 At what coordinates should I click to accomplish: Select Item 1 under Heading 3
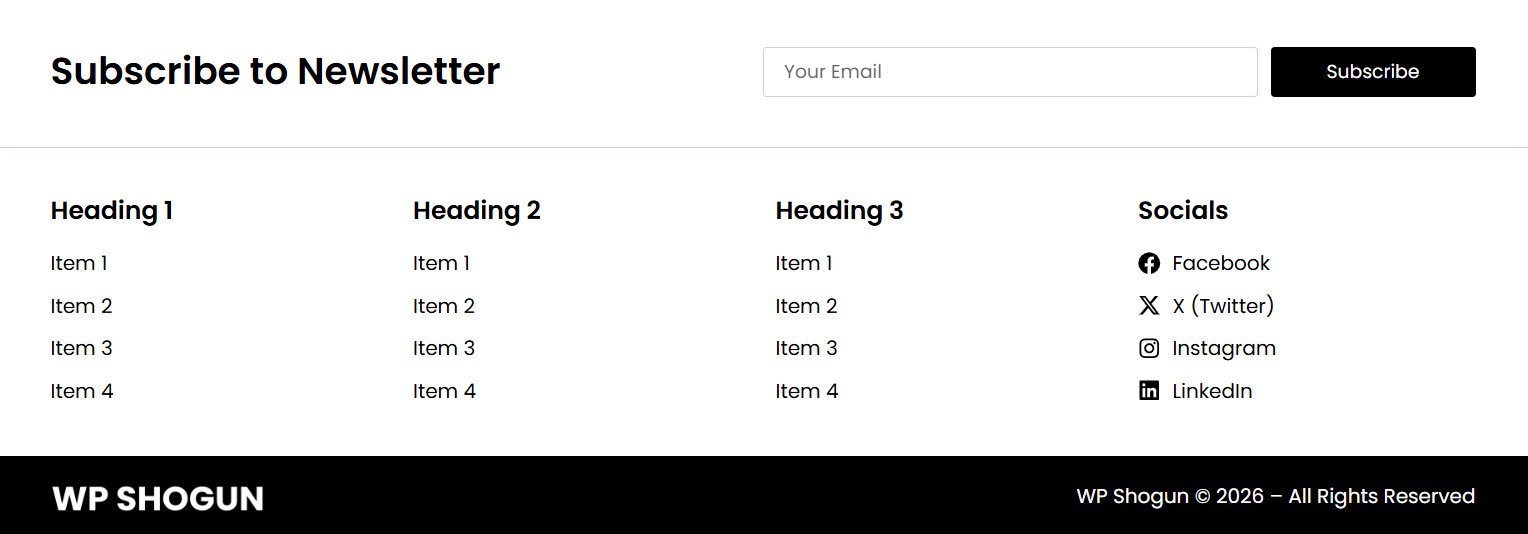pos(804,263)
